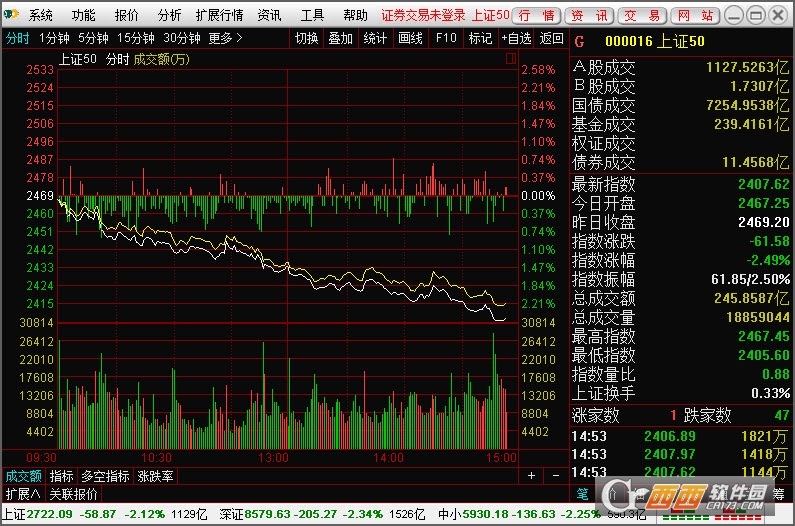The width and height of the screenshot is (795, 526).
Task: Click tick row 2406.89 1821万
Action: pos(680,436)
